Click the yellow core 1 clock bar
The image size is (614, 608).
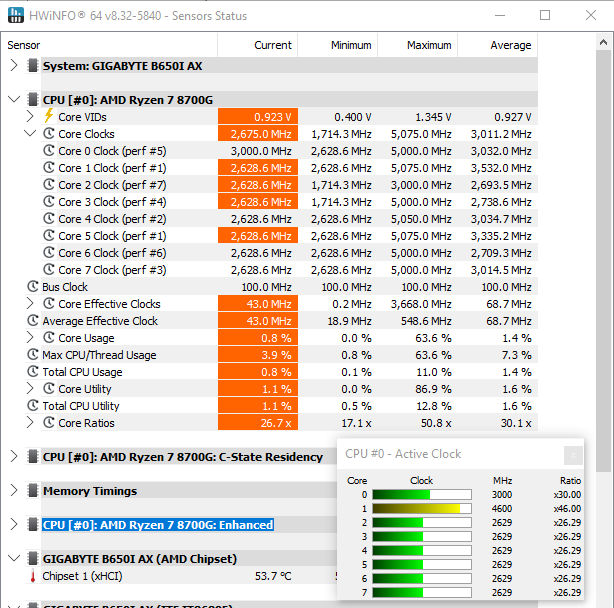tap(422, 509)
